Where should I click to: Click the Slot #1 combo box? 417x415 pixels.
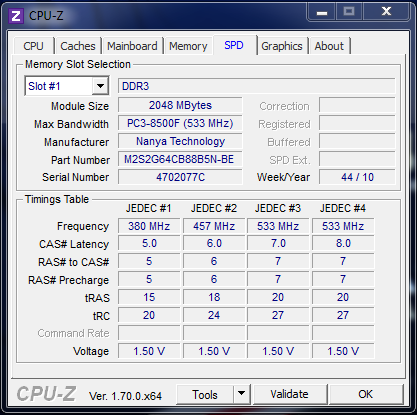(67, 86)
